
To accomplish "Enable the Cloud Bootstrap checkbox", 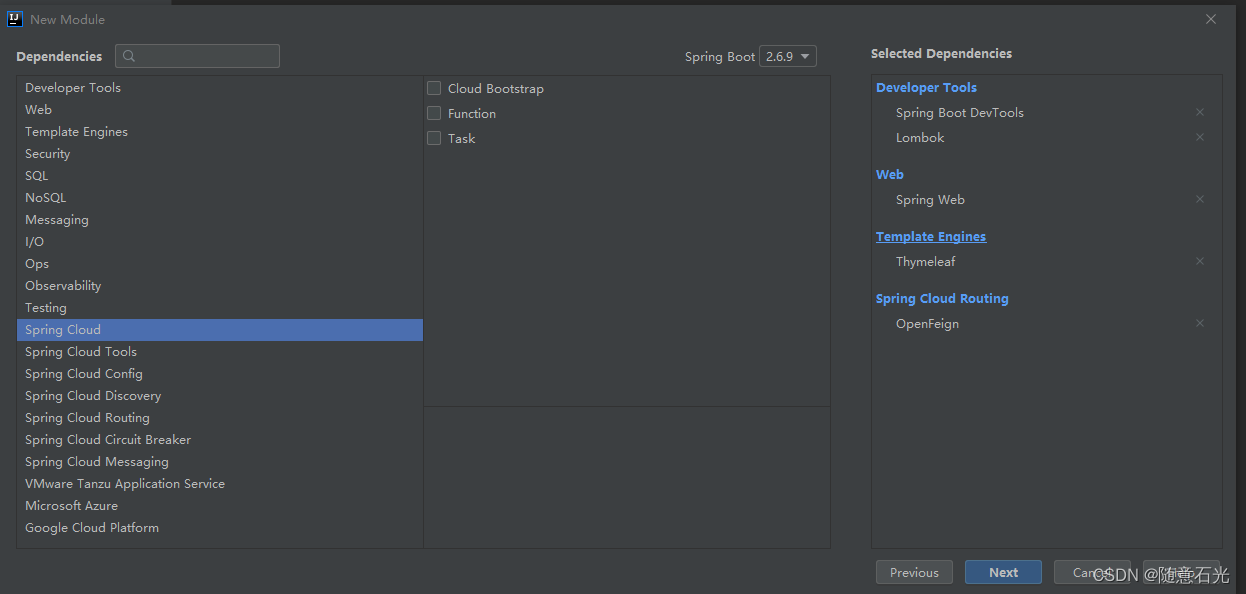I will coord(434,88).
